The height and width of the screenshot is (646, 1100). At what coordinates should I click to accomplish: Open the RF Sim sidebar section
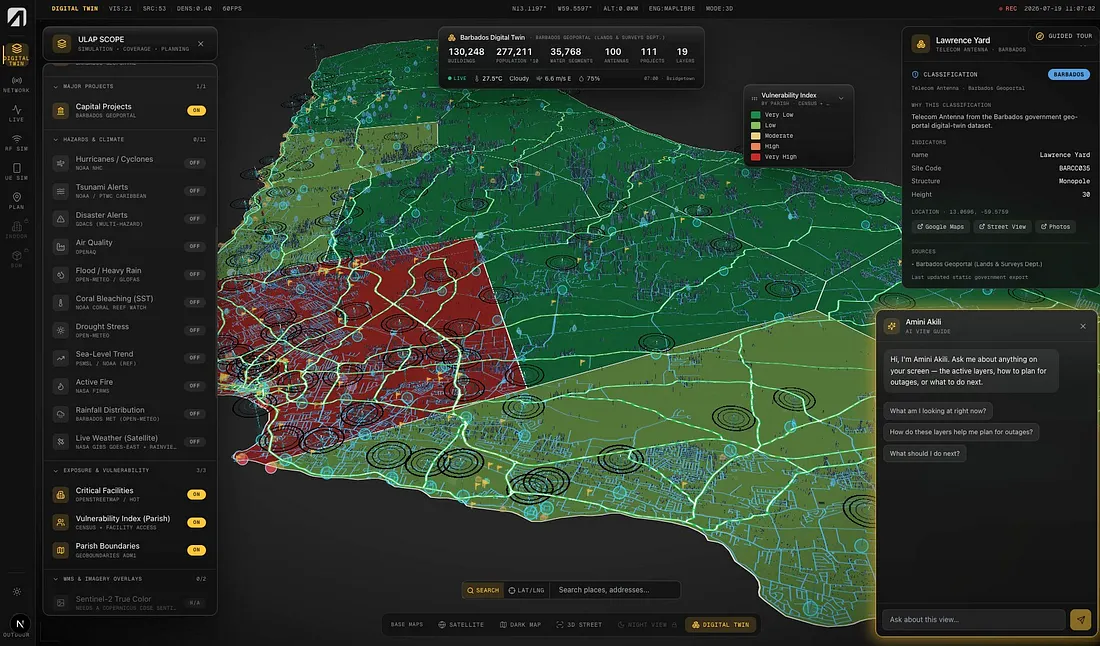pos(16,142)
